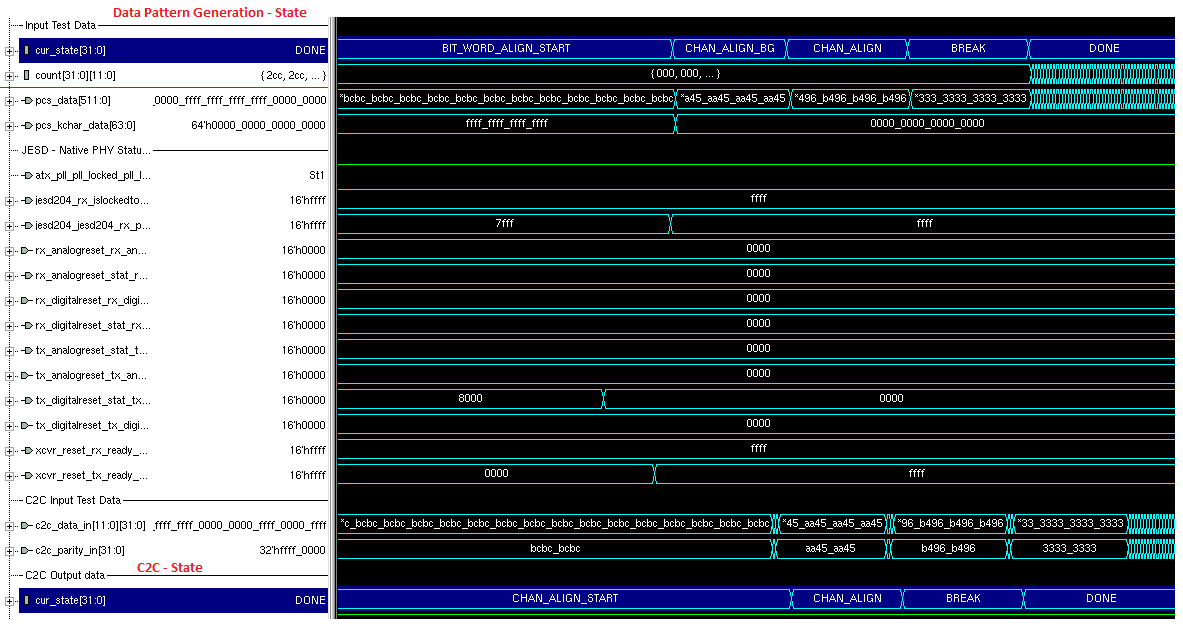
Task: Click the 0000 segment in xcvr_reset_tx_ready wave
Action: 496,473
